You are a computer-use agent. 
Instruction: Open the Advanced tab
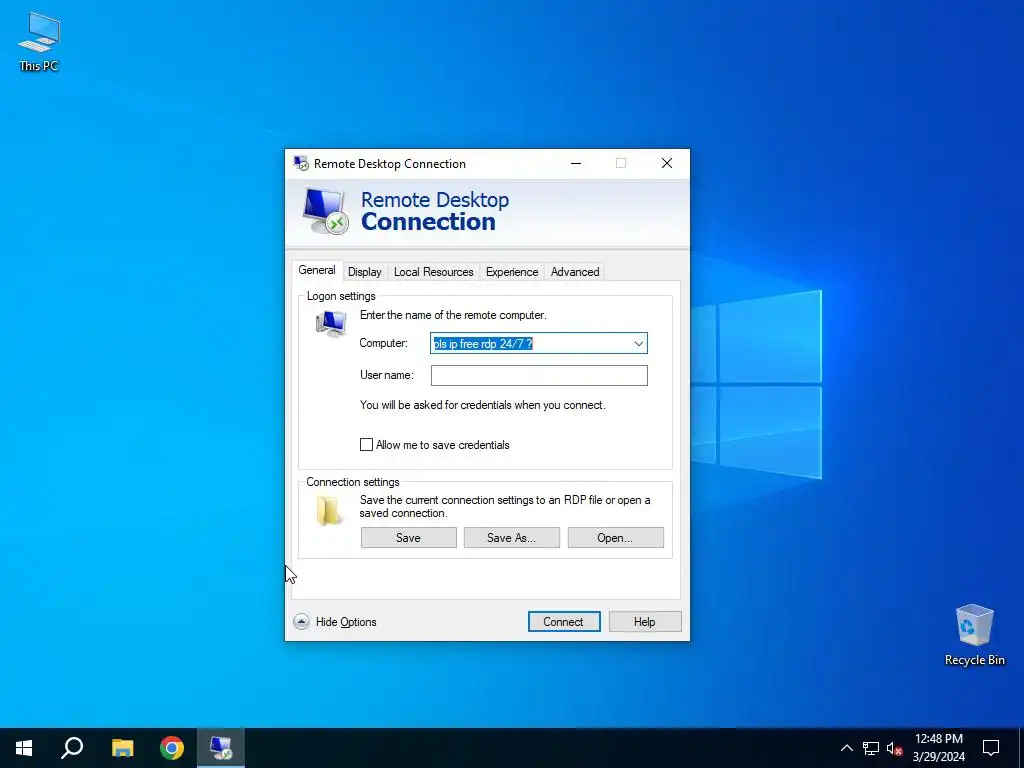pos(575,272)
